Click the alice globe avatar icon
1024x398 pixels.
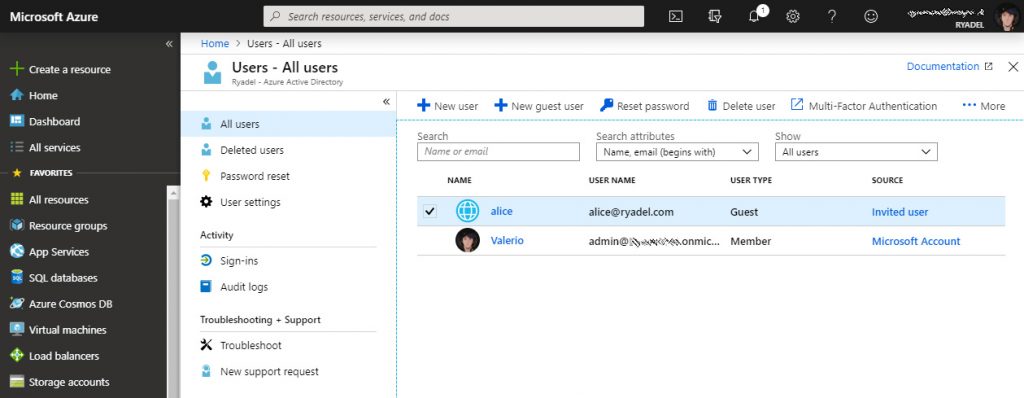(468, 211)
